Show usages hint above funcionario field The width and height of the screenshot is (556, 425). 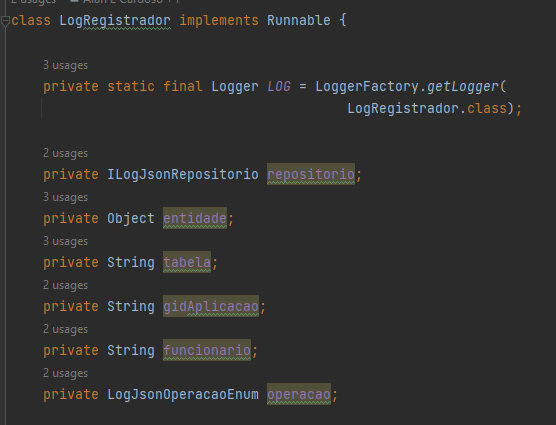coord(65,329)
